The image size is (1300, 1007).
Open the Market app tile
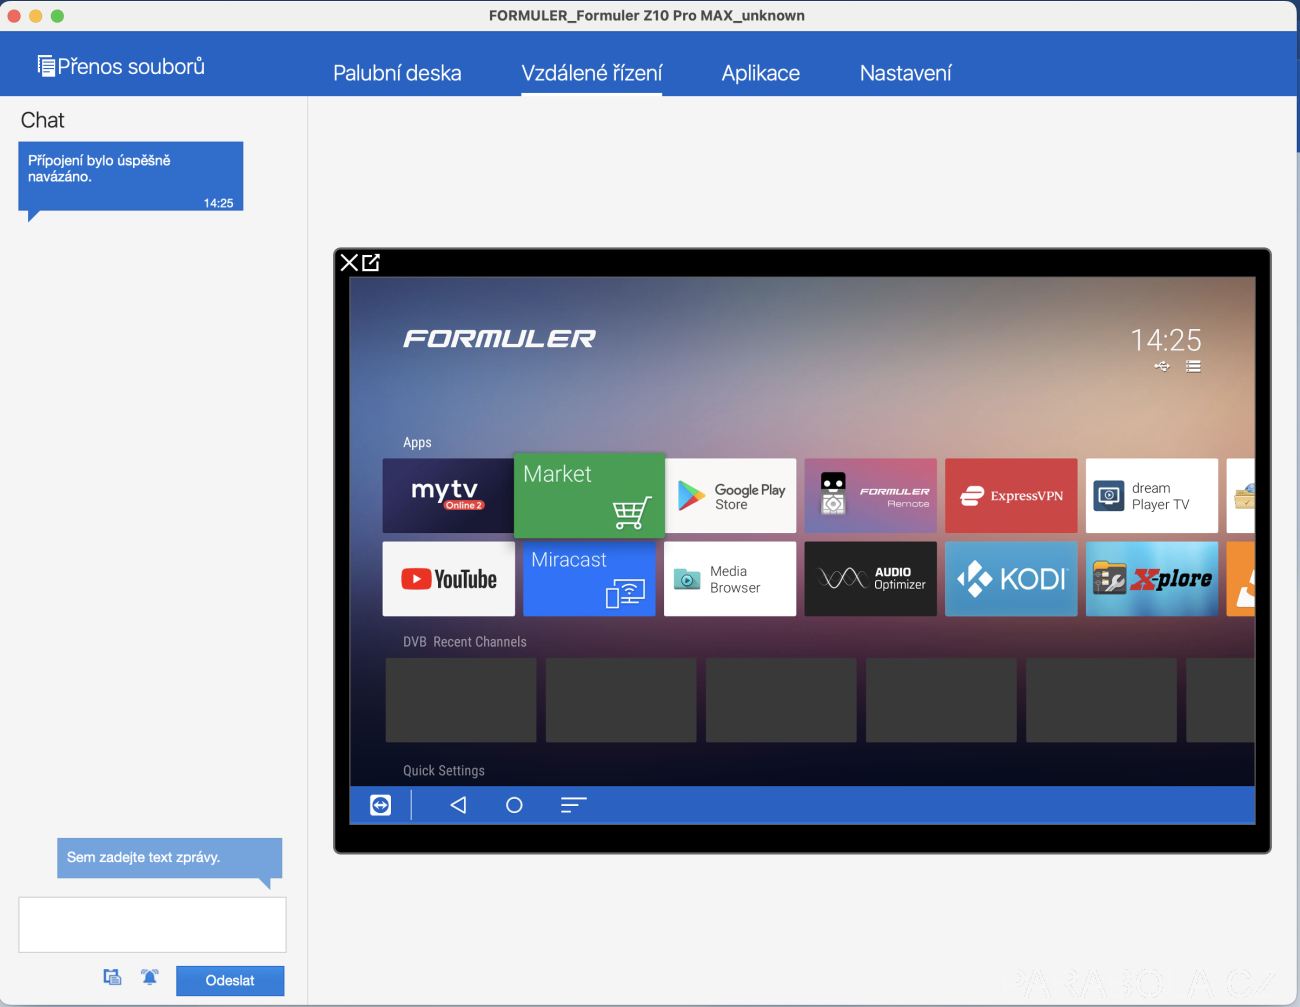[589, 496]
